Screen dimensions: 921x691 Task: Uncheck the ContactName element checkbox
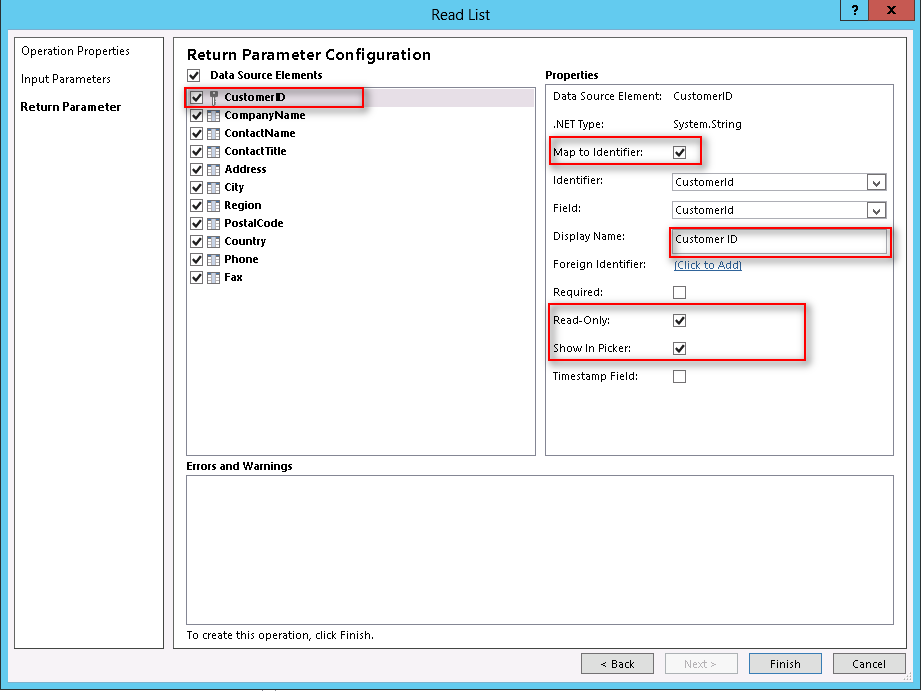tap(197, 133)
